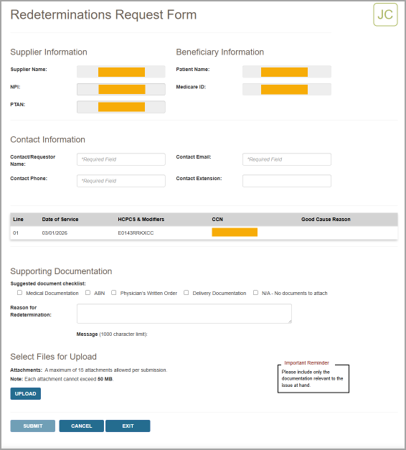Check the Medical Documentation checkbox
The height and width of the screenshot is (450, 406).
click(x=20, y=293)
